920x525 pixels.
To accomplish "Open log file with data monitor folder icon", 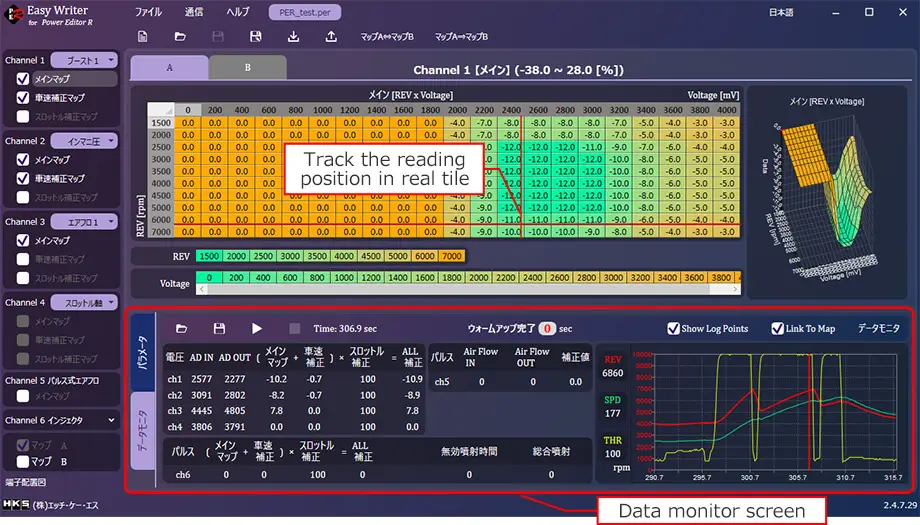I will 181,328.
